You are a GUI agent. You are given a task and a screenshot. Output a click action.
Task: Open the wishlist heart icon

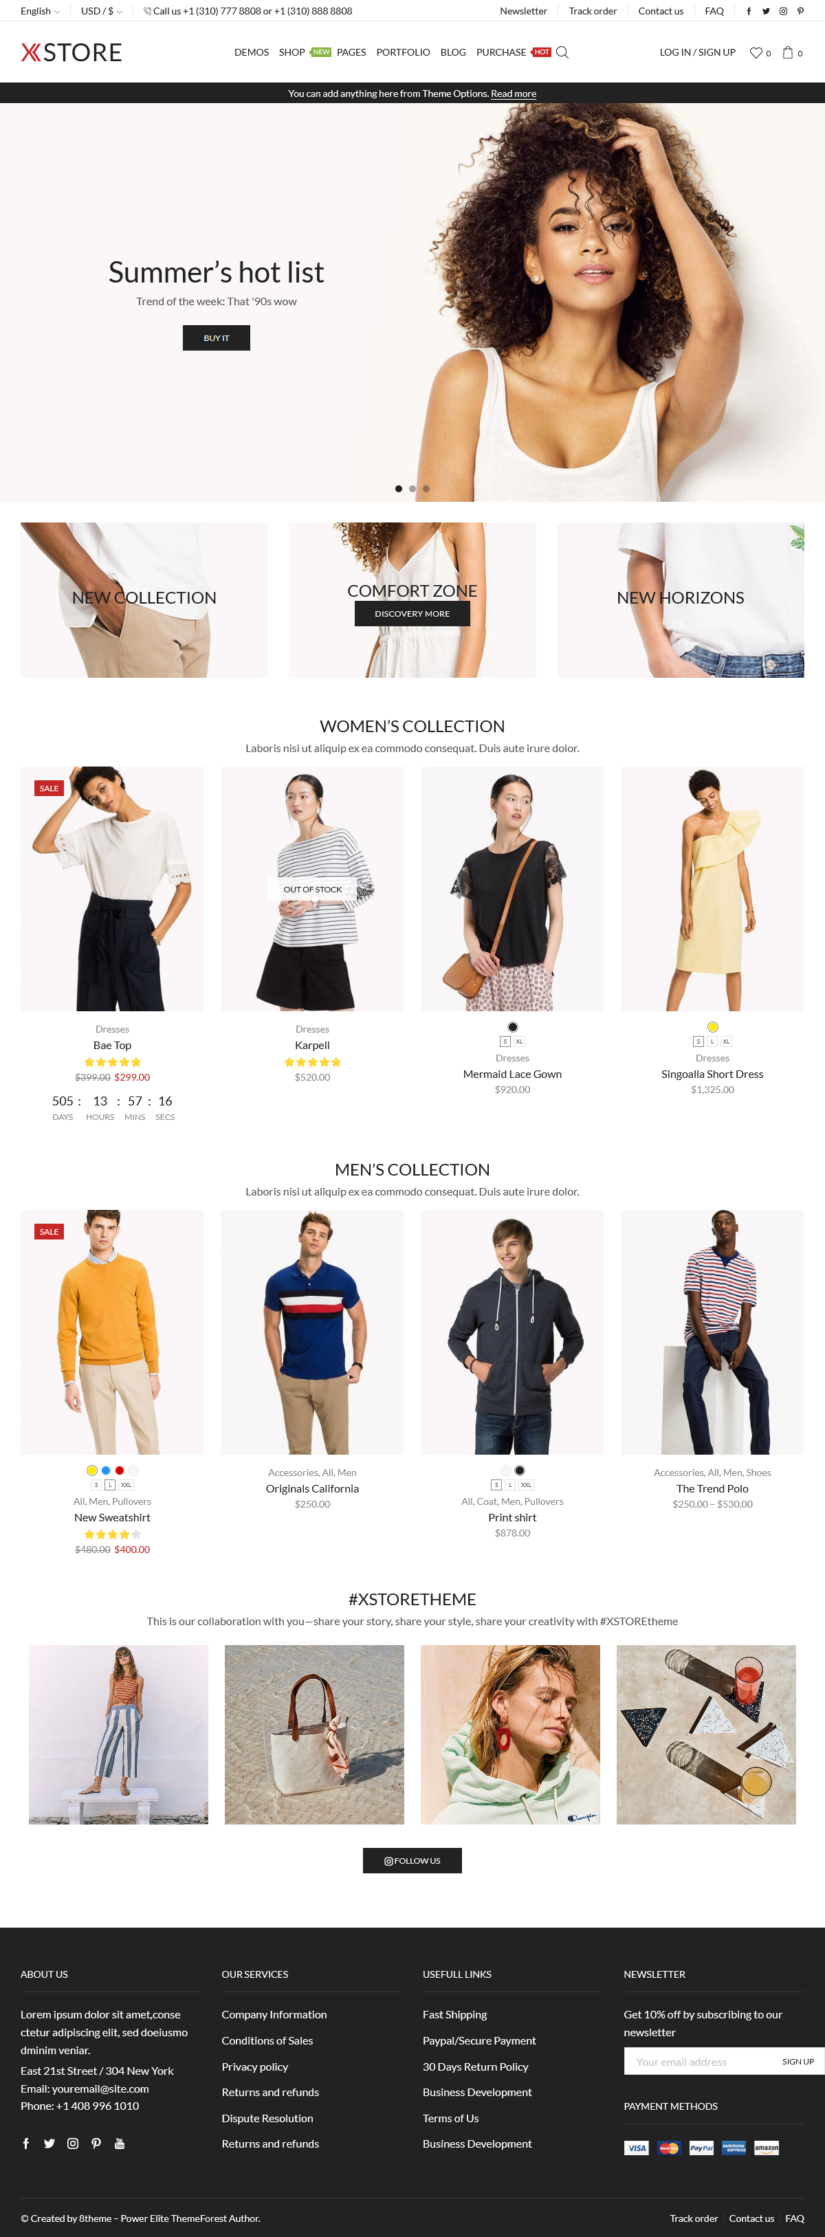756,53
